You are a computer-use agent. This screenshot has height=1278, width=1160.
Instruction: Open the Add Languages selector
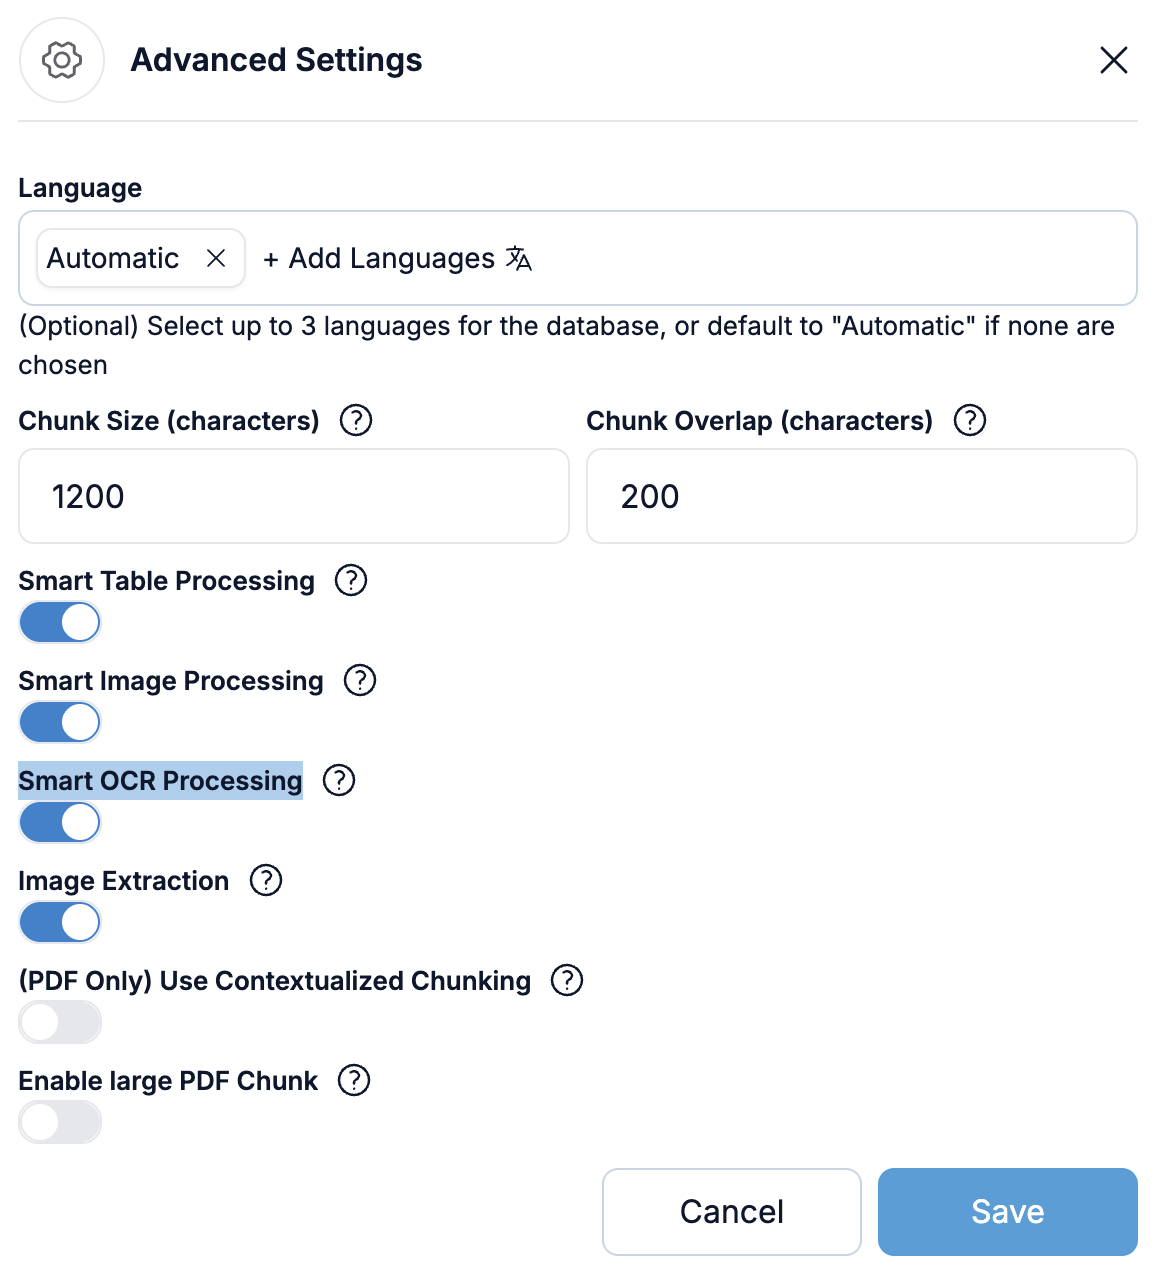(396, 258)
